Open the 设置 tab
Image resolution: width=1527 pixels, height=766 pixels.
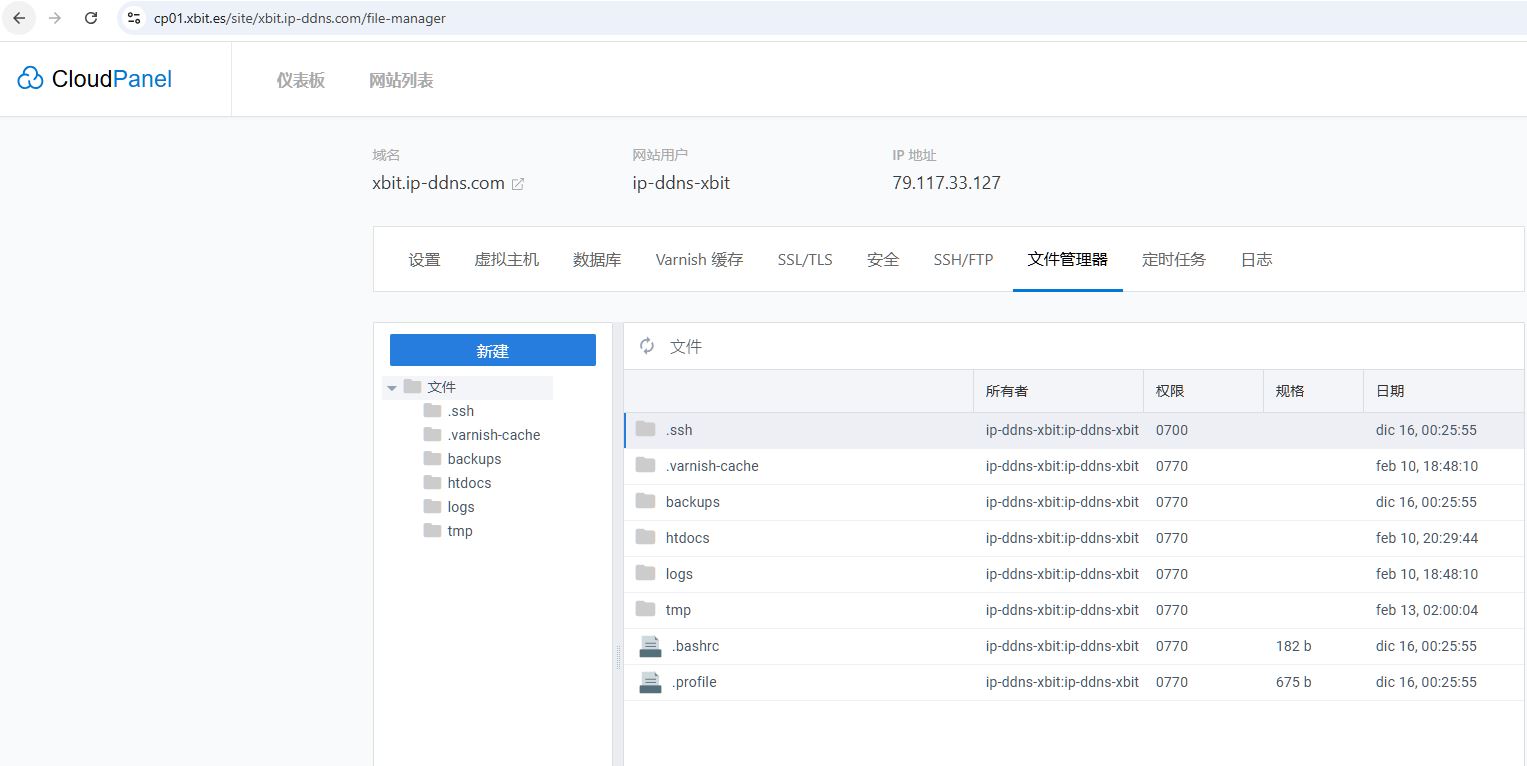(424, 259)
